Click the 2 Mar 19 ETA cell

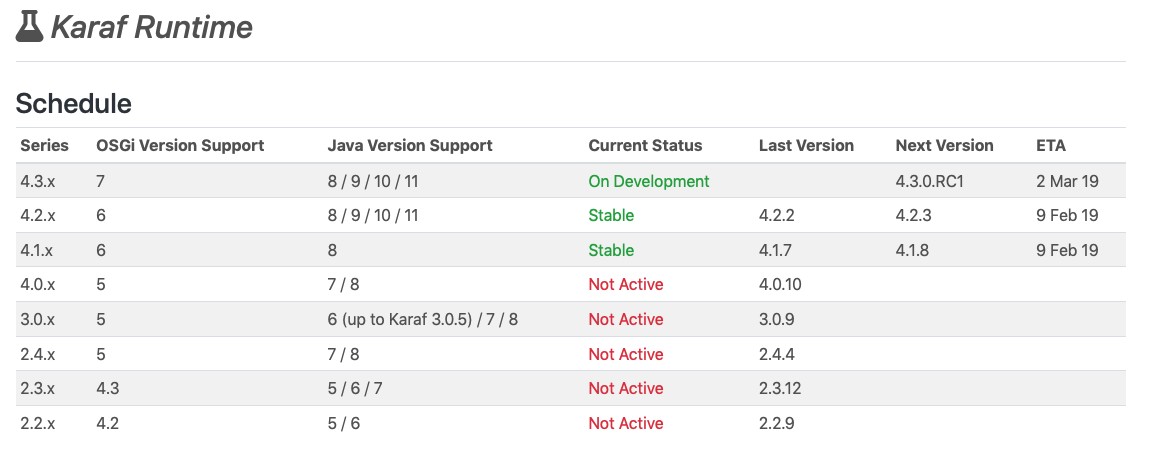pyautogui.click(x=1067, y=181)
